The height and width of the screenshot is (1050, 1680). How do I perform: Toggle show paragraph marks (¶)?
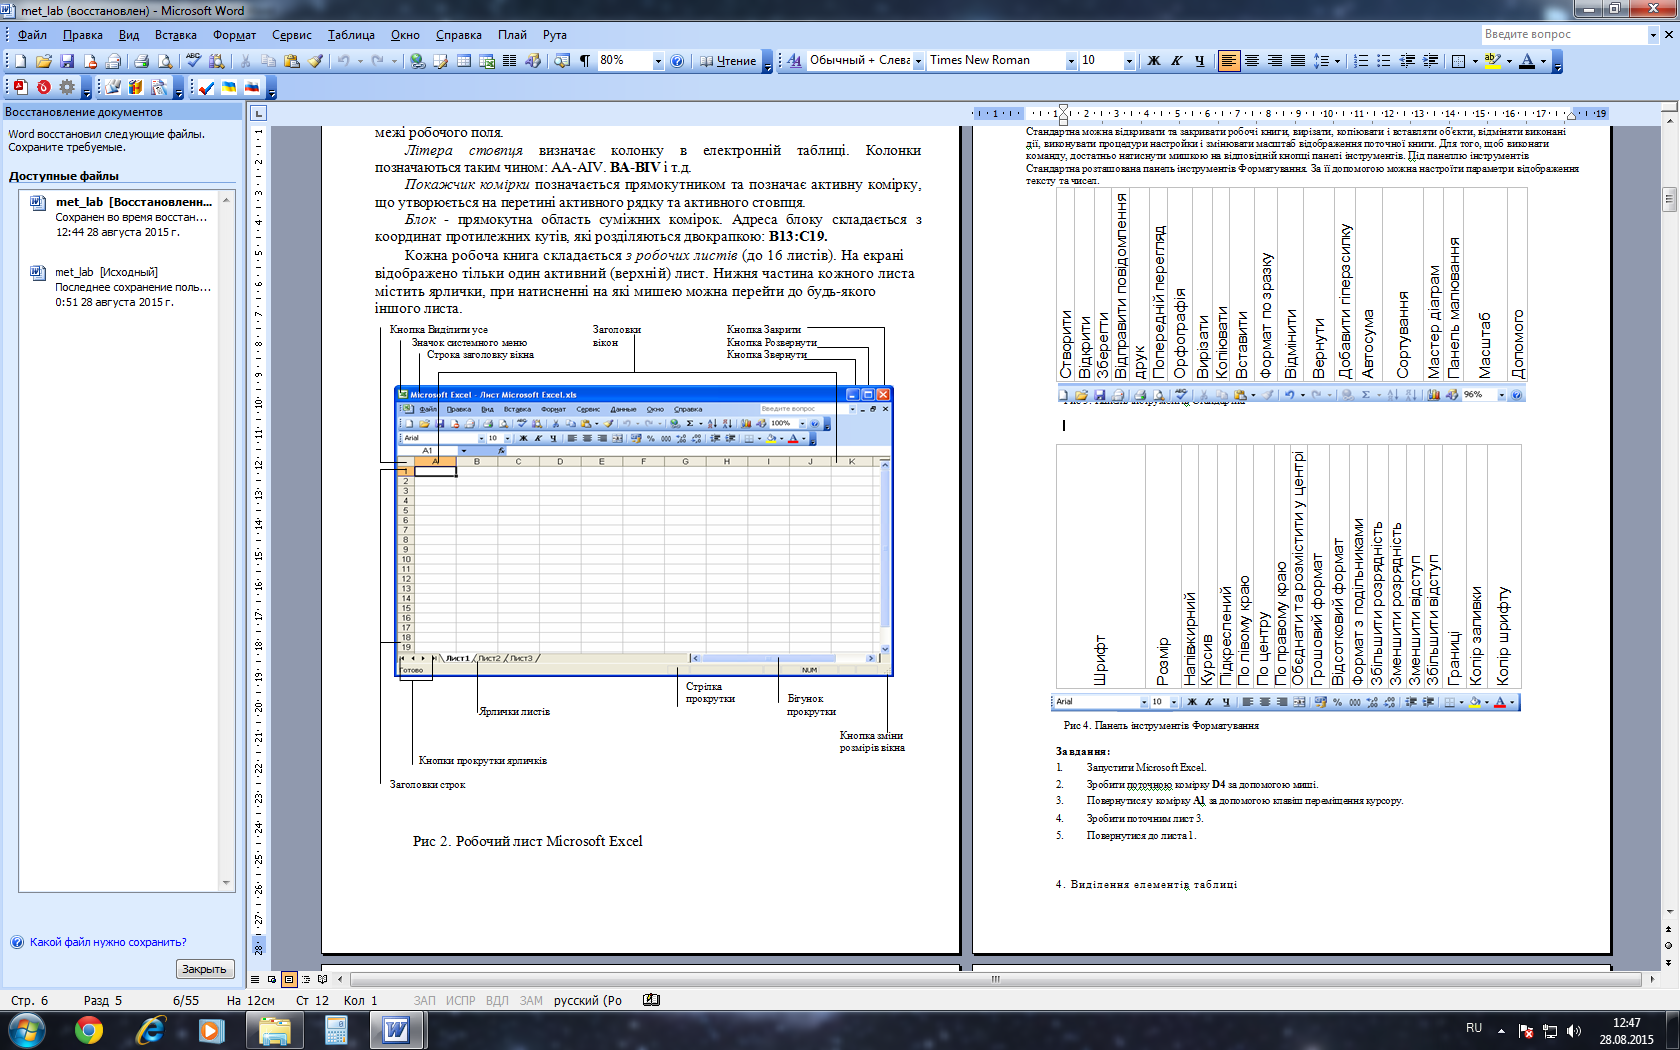pos(585,61)
